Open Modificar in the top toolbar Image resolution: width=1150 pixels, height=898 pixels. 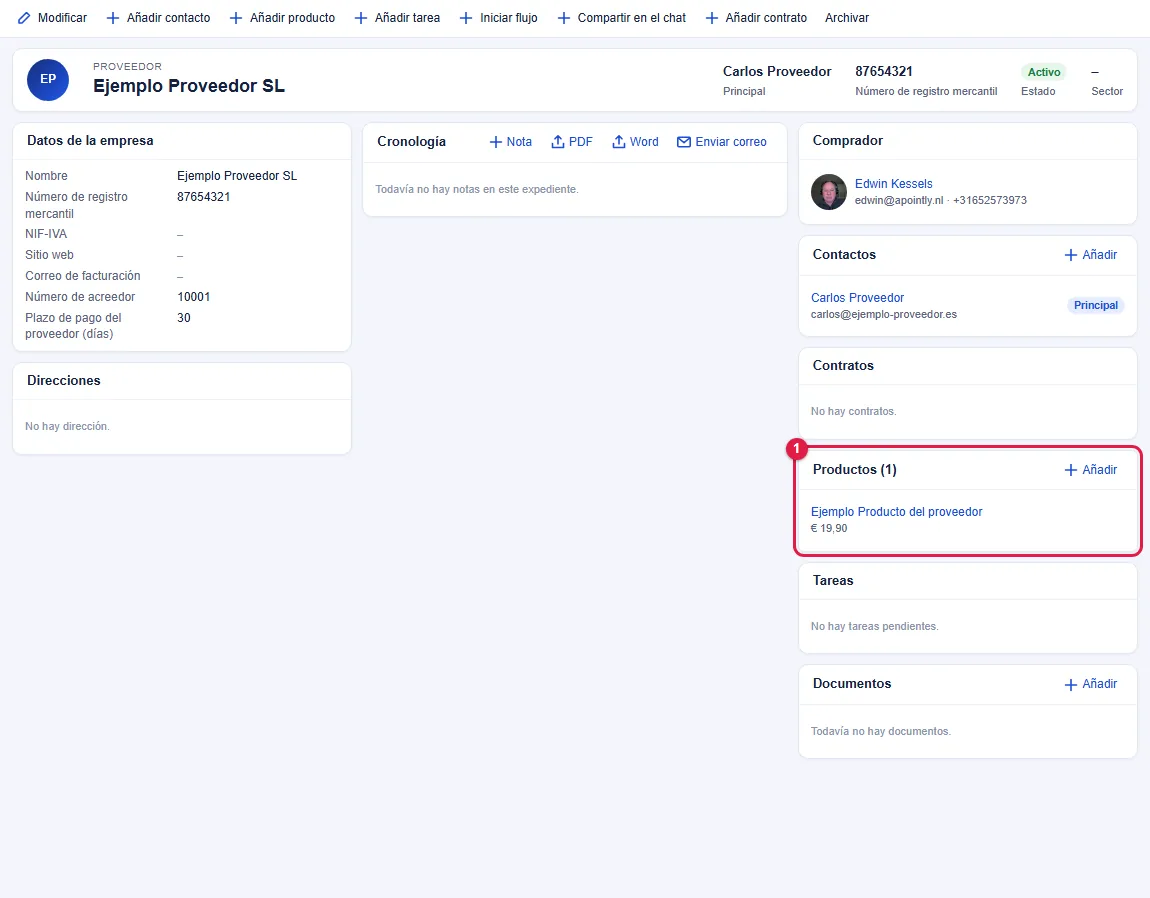[52, 18]
